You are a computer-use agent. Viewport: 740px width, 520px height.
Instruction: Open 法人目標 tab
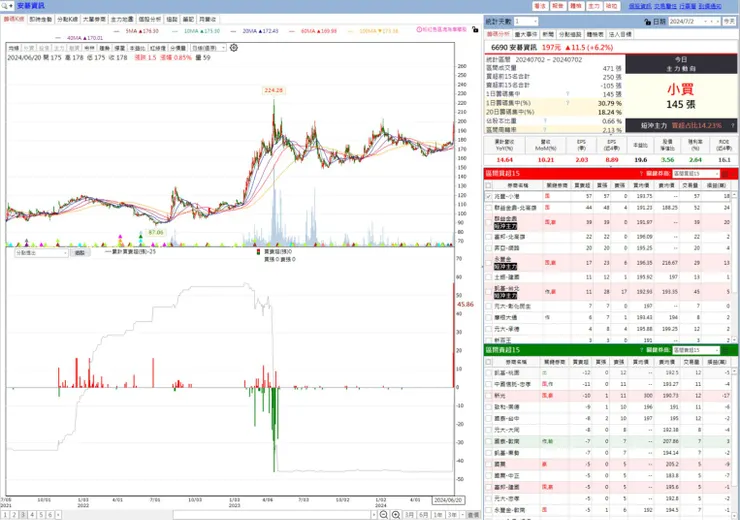(620, 34)
